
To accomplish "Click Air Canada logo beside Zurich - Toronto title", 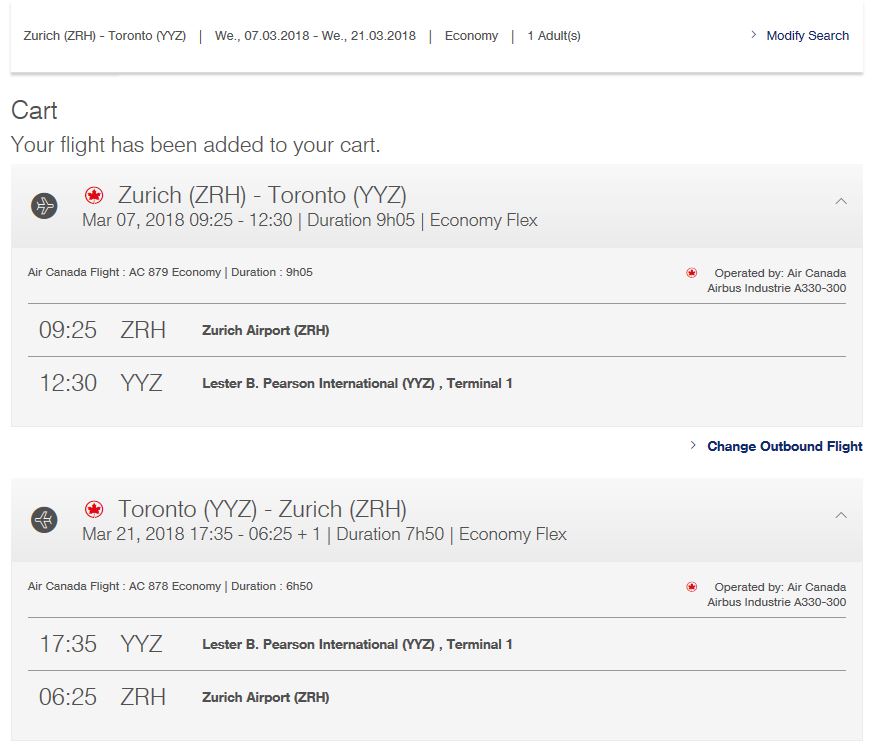I will pyautogui.click(x=95, y=195).
